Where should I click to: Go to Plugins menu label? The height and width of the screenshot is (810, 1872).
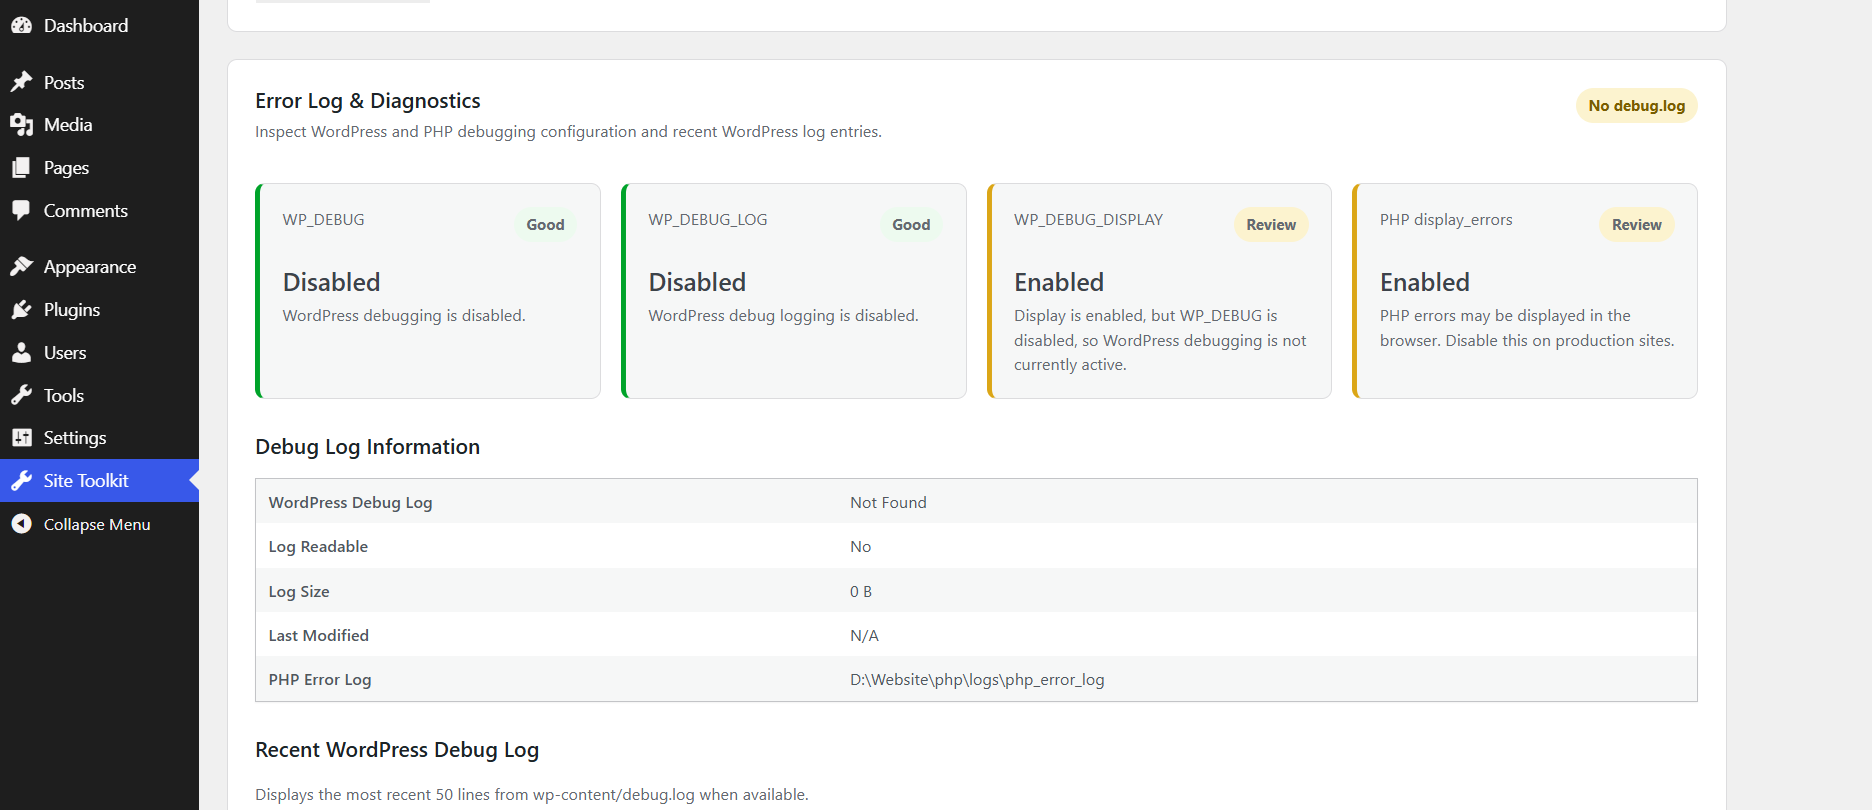(72, 310)
